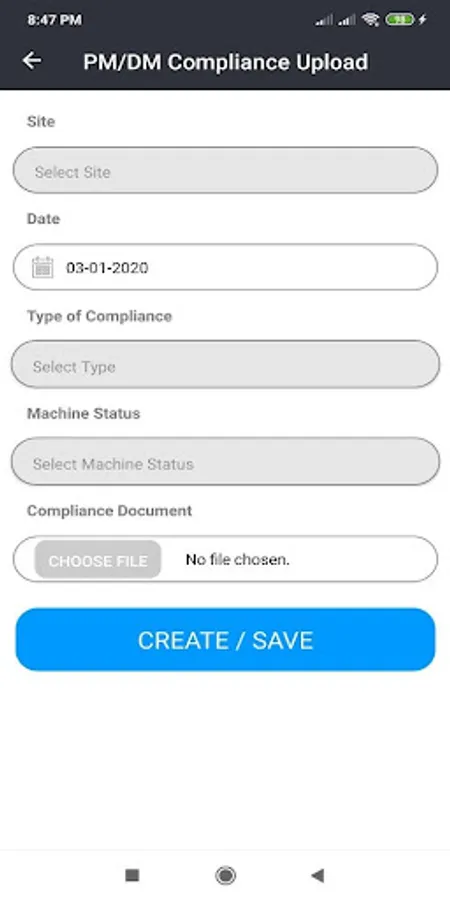Tap the back arrow in header
The height and width of the screenshot is (900, 450).
click(x=32, y=61)
